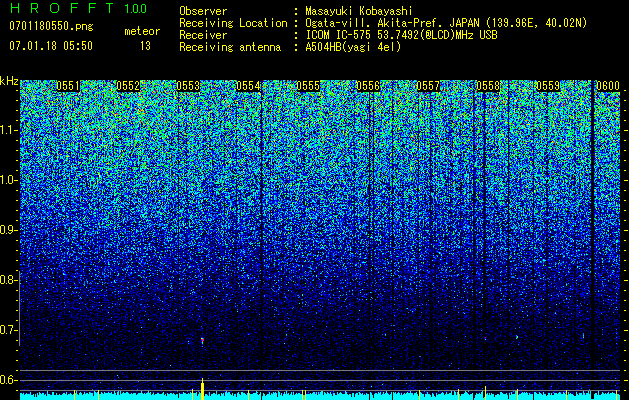Click the 'meteor' count label
629x400 pixels.
pos(142,31)
